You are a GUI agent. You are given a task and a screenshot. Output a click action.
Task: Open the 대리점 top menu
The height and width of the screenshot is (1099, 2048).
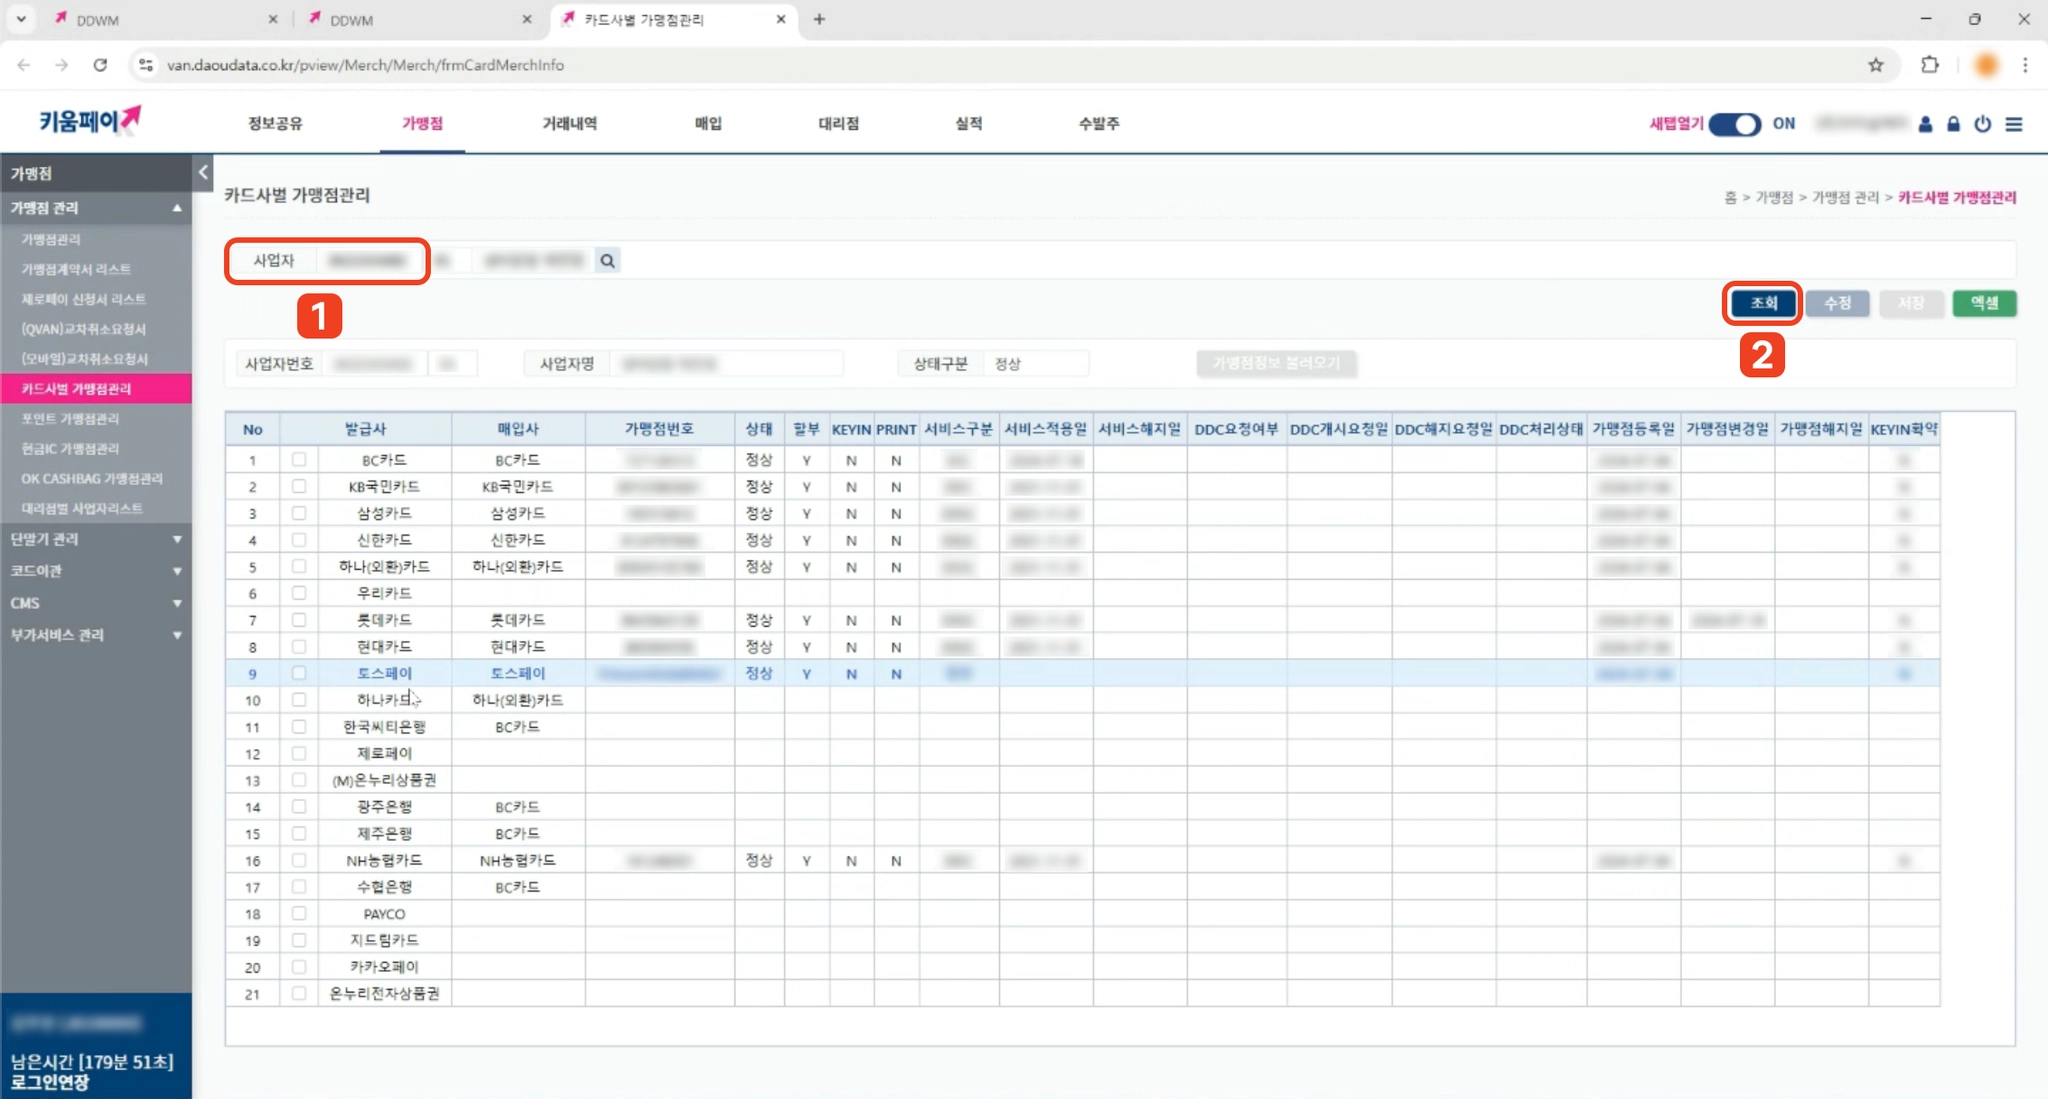[838, 123]
